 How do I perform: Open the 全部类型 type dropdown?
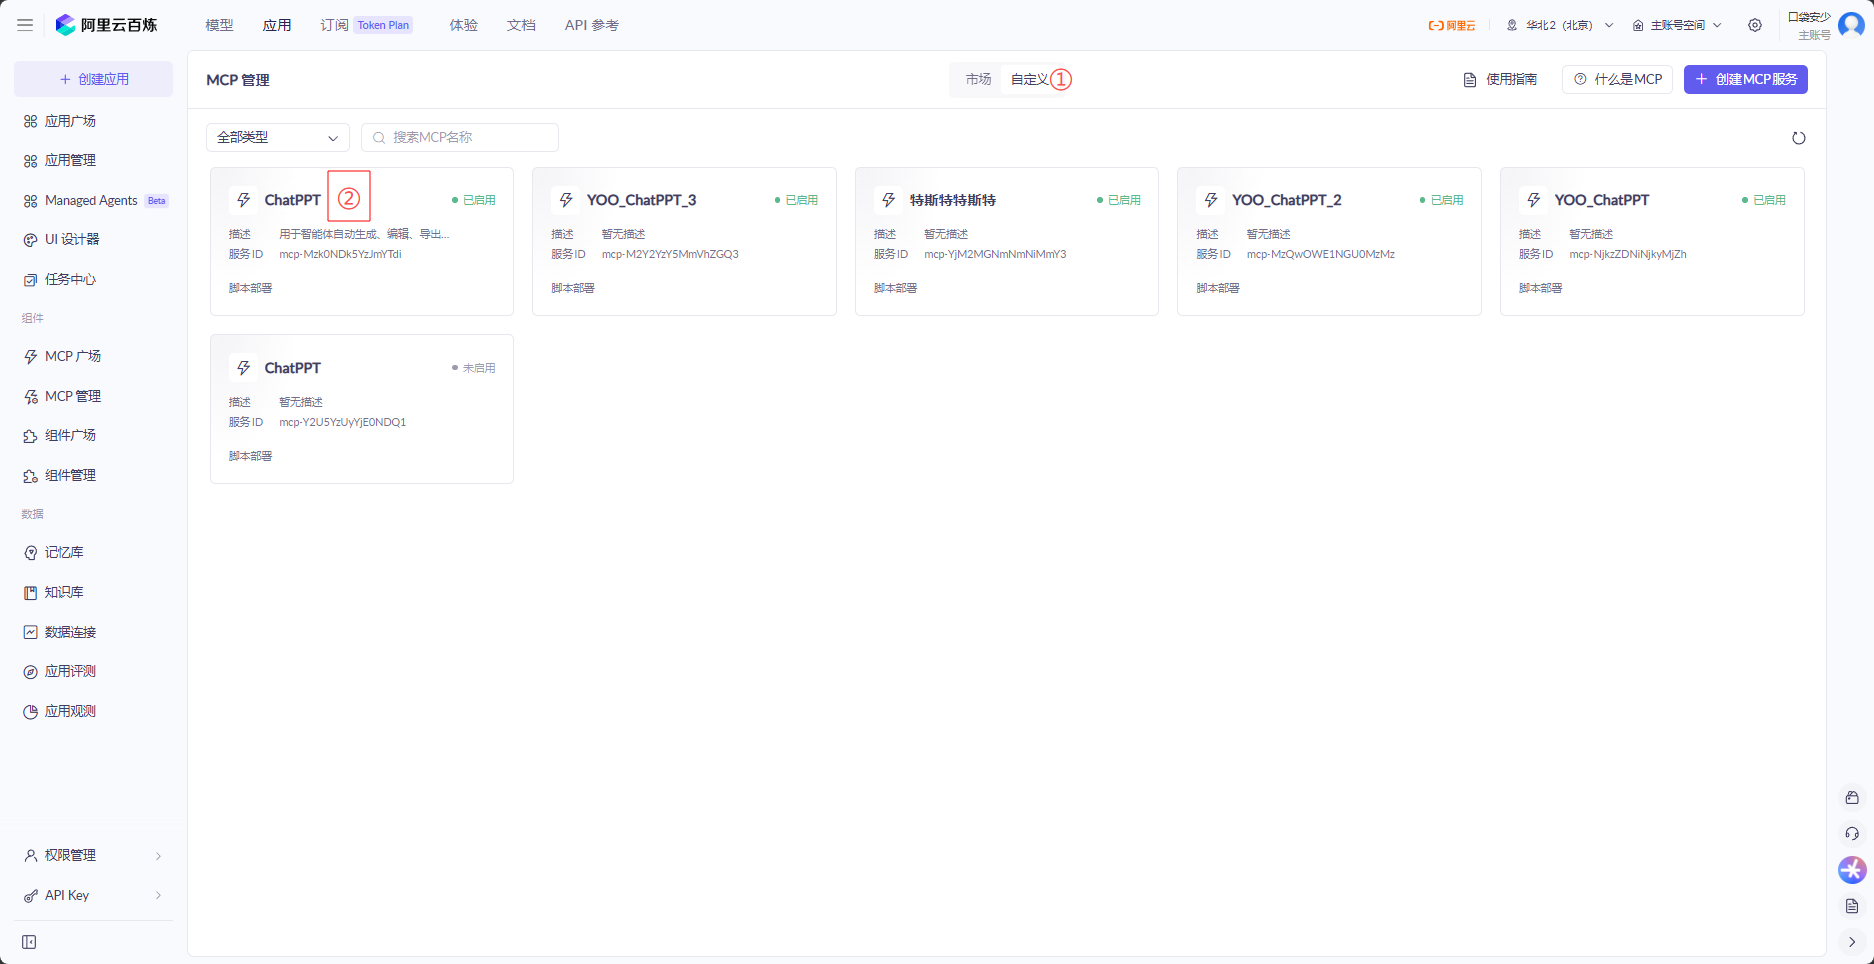coord(278,138)
